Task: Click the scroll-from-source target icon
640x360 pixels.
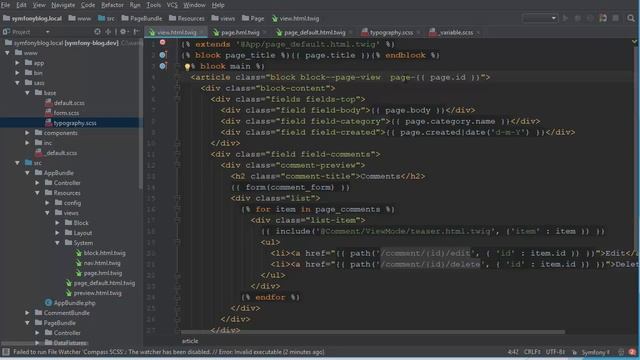Action: (97, 31)
